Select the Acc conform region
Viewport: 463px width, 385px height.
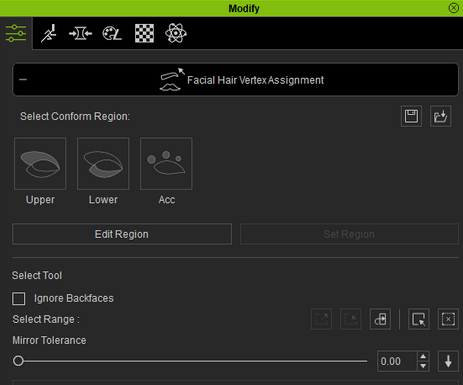(166, 164)
